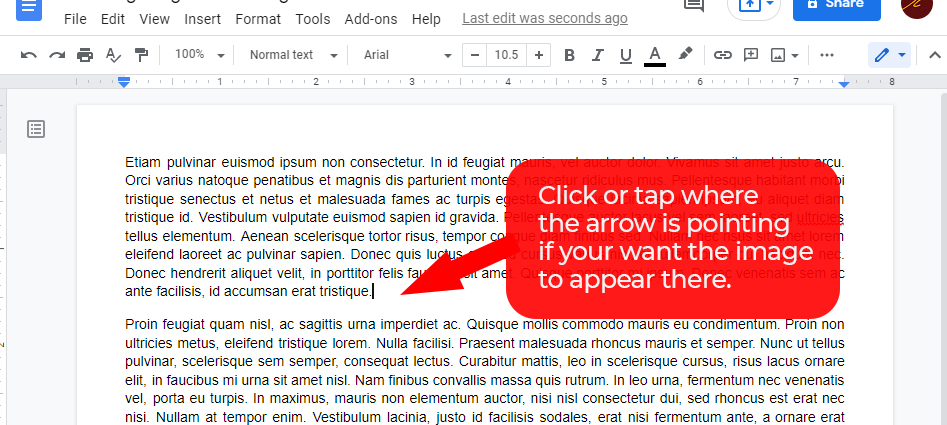Click the insert image icon
947x425 pixels.
[x=778, y=55]
